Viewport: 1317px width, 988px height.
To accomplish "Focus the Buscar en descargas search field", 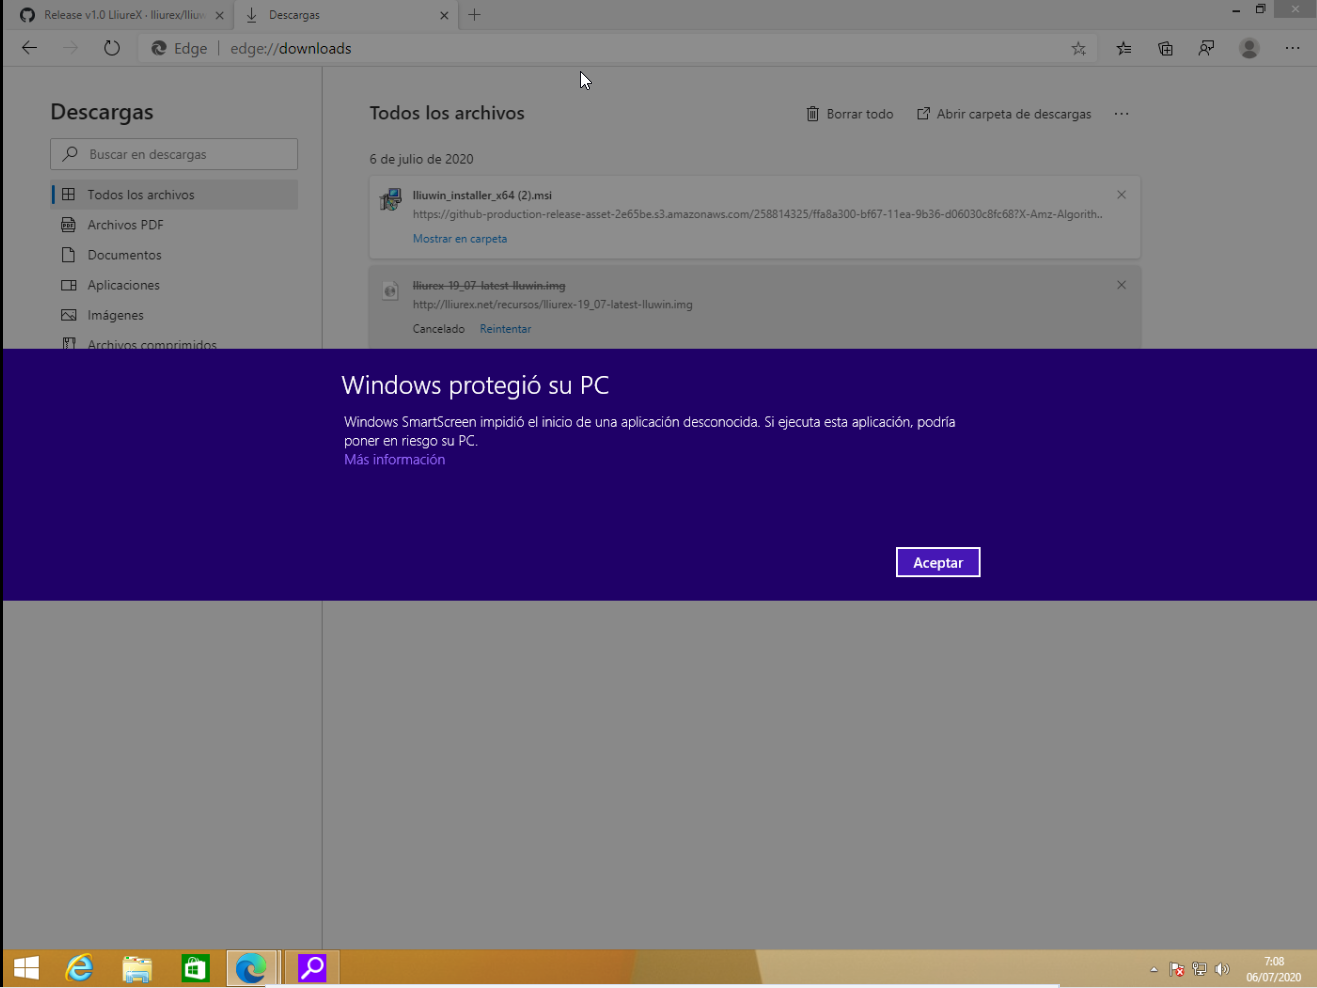I will (x=174, y=154).
